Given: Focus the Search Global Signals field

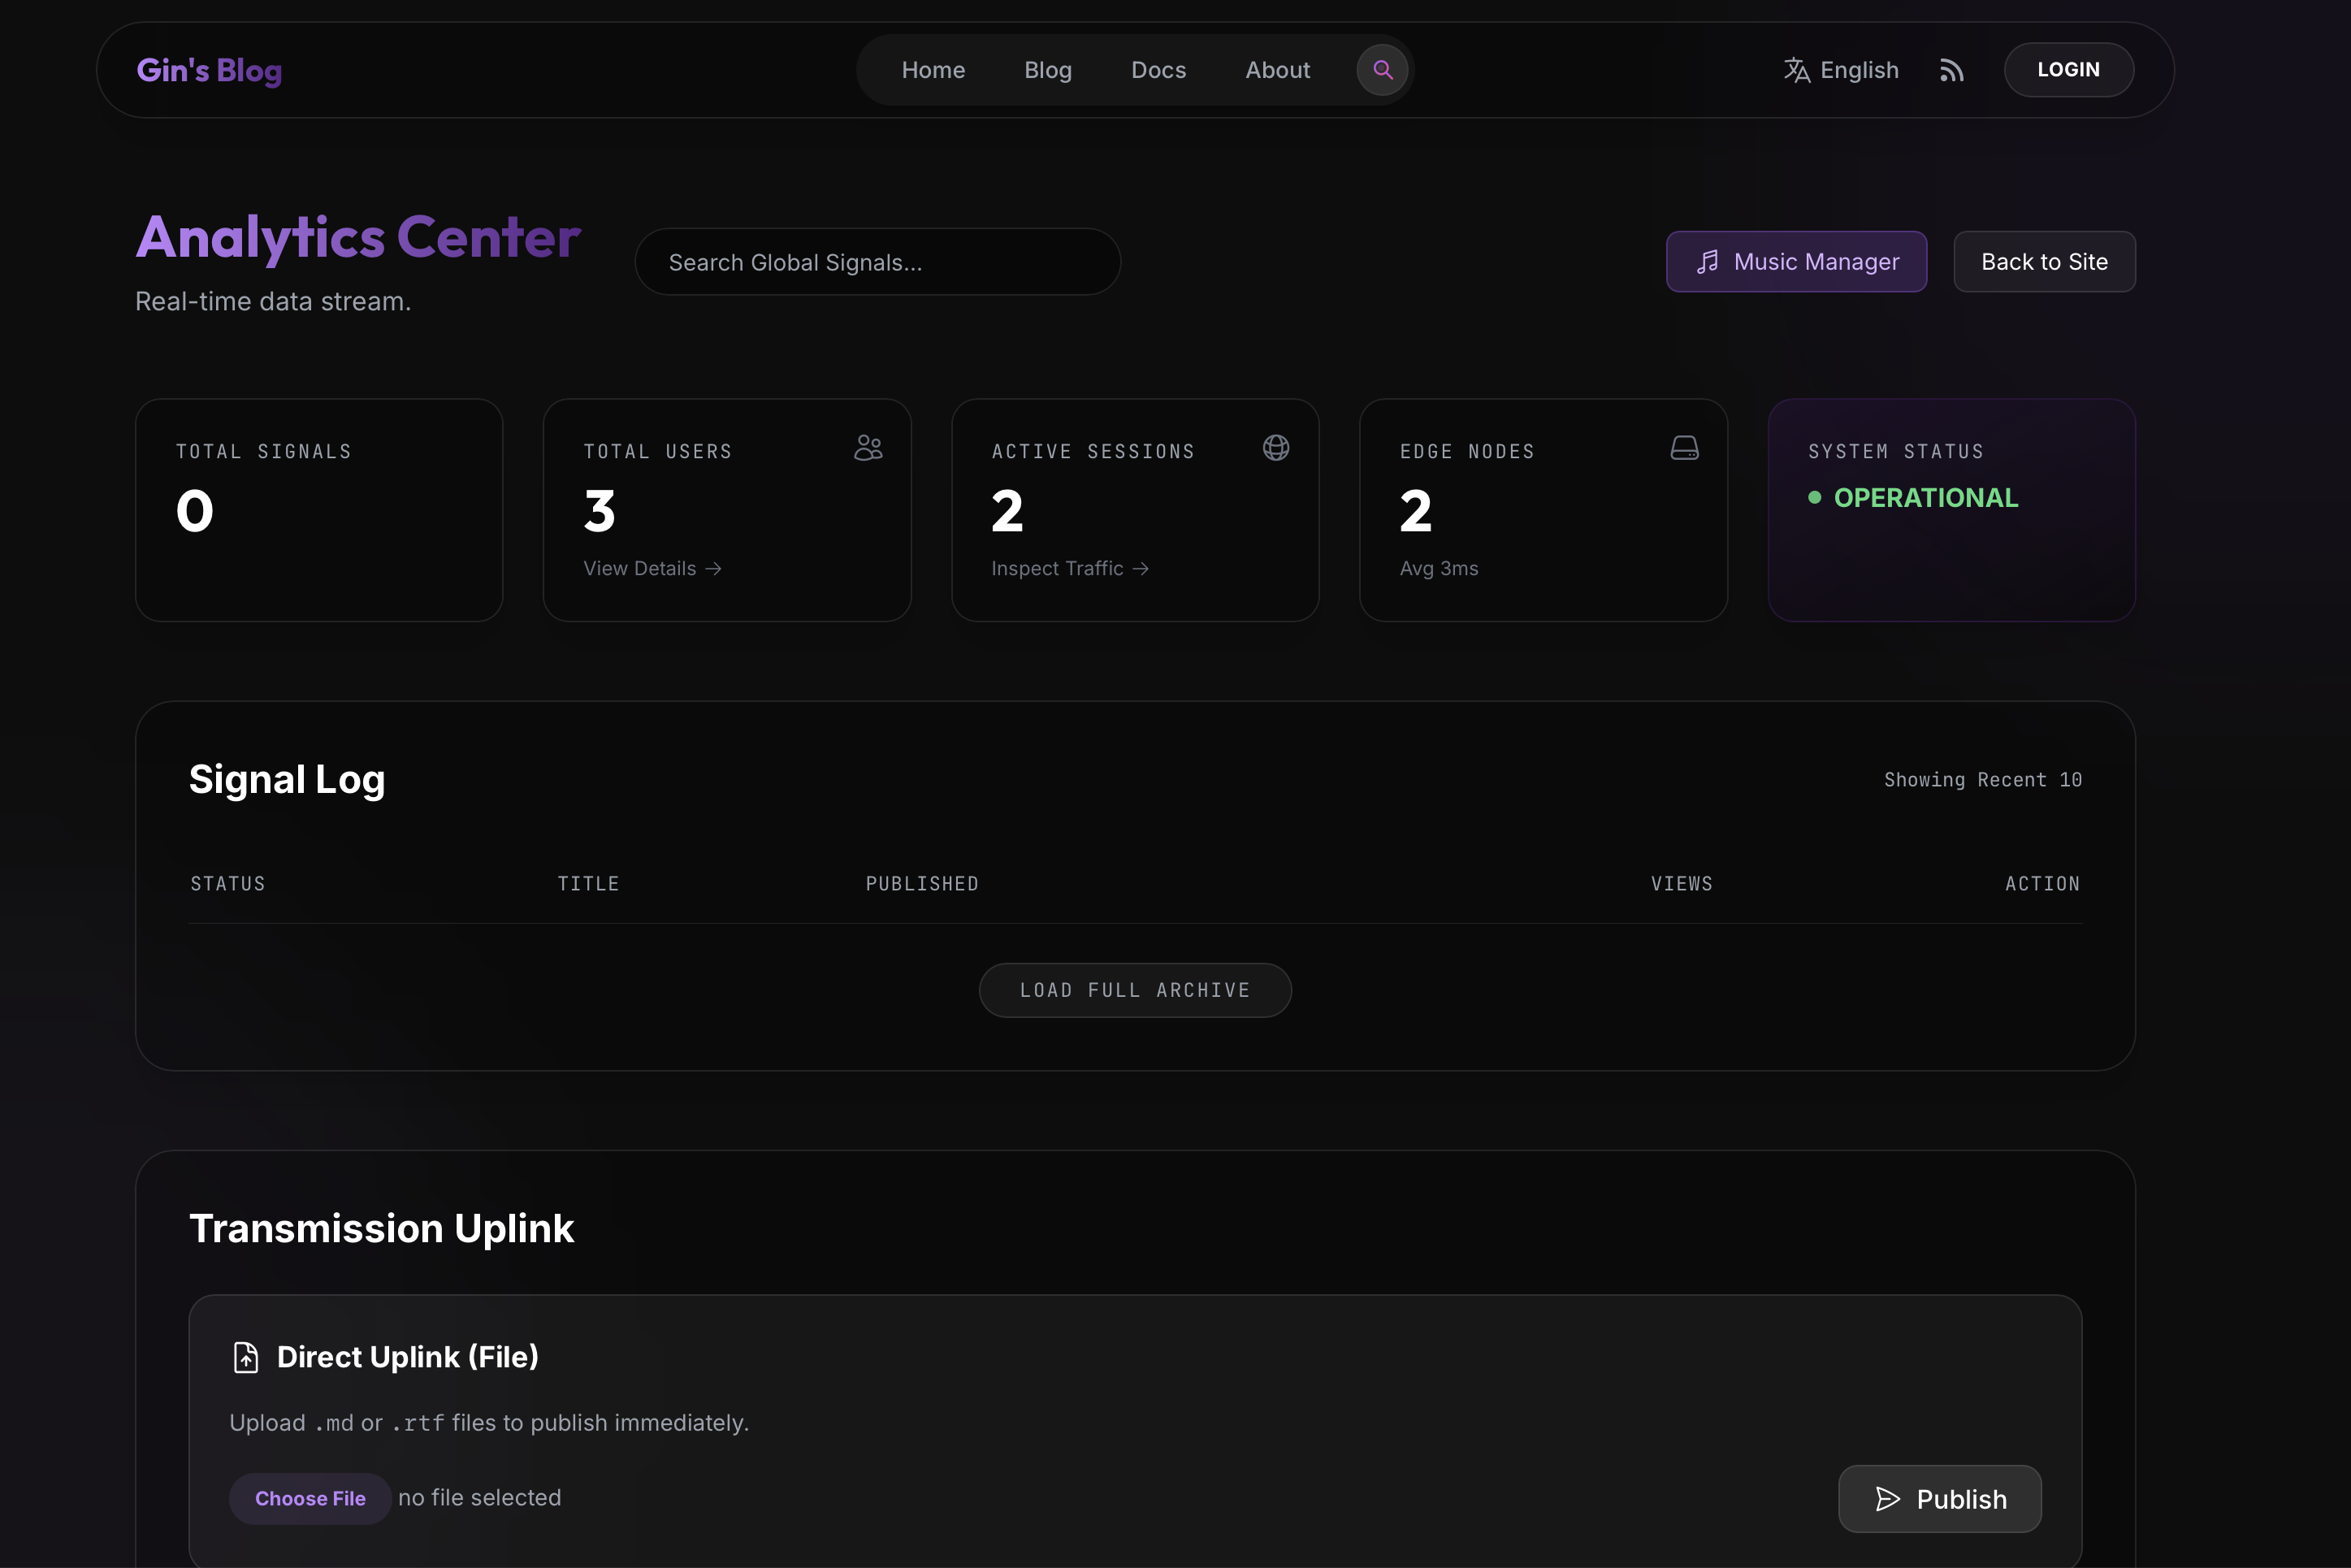Looking at the screenshot, I should (x=877, y=262).
